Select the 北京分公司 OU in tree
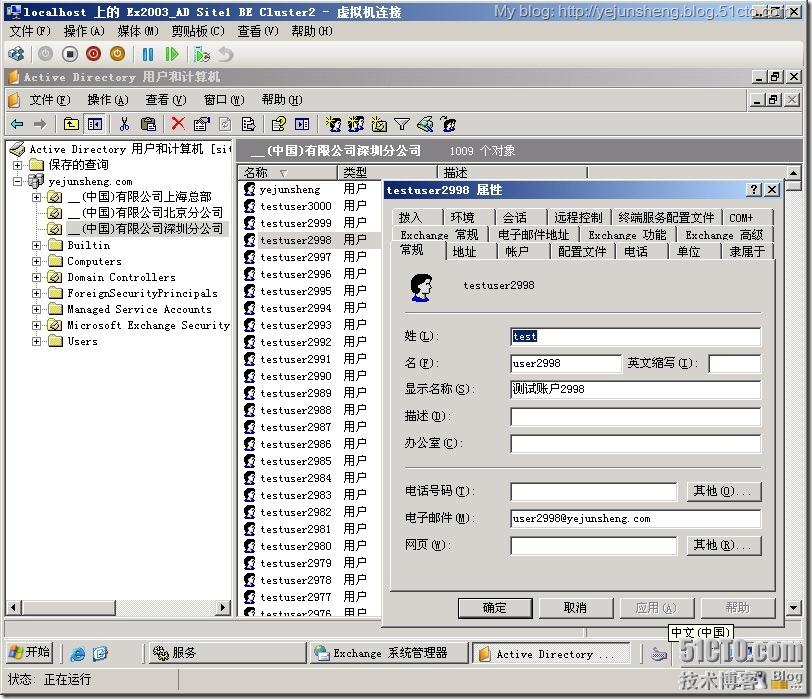 click(x=146, y=213)
